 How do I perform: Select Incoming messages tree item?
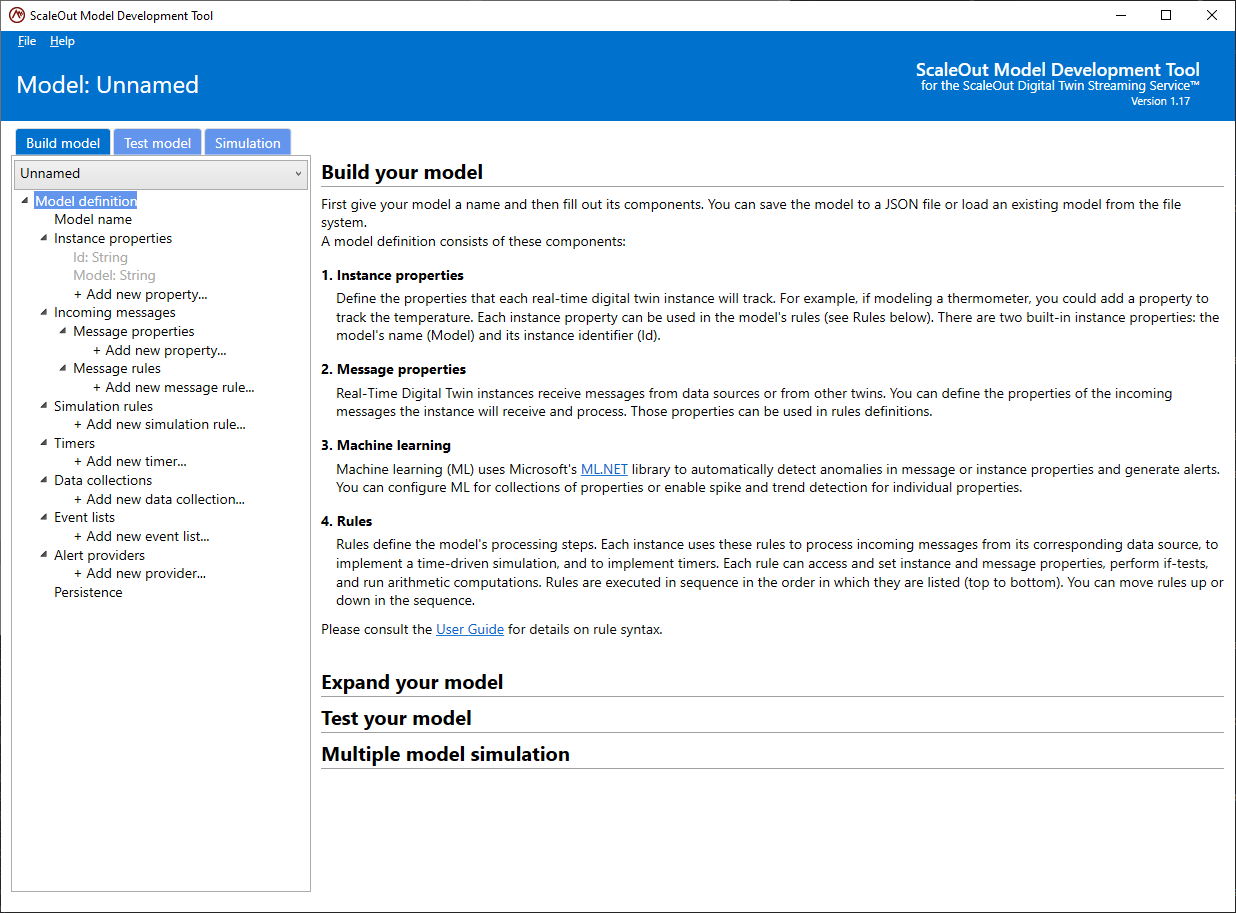tap(115, 312)
